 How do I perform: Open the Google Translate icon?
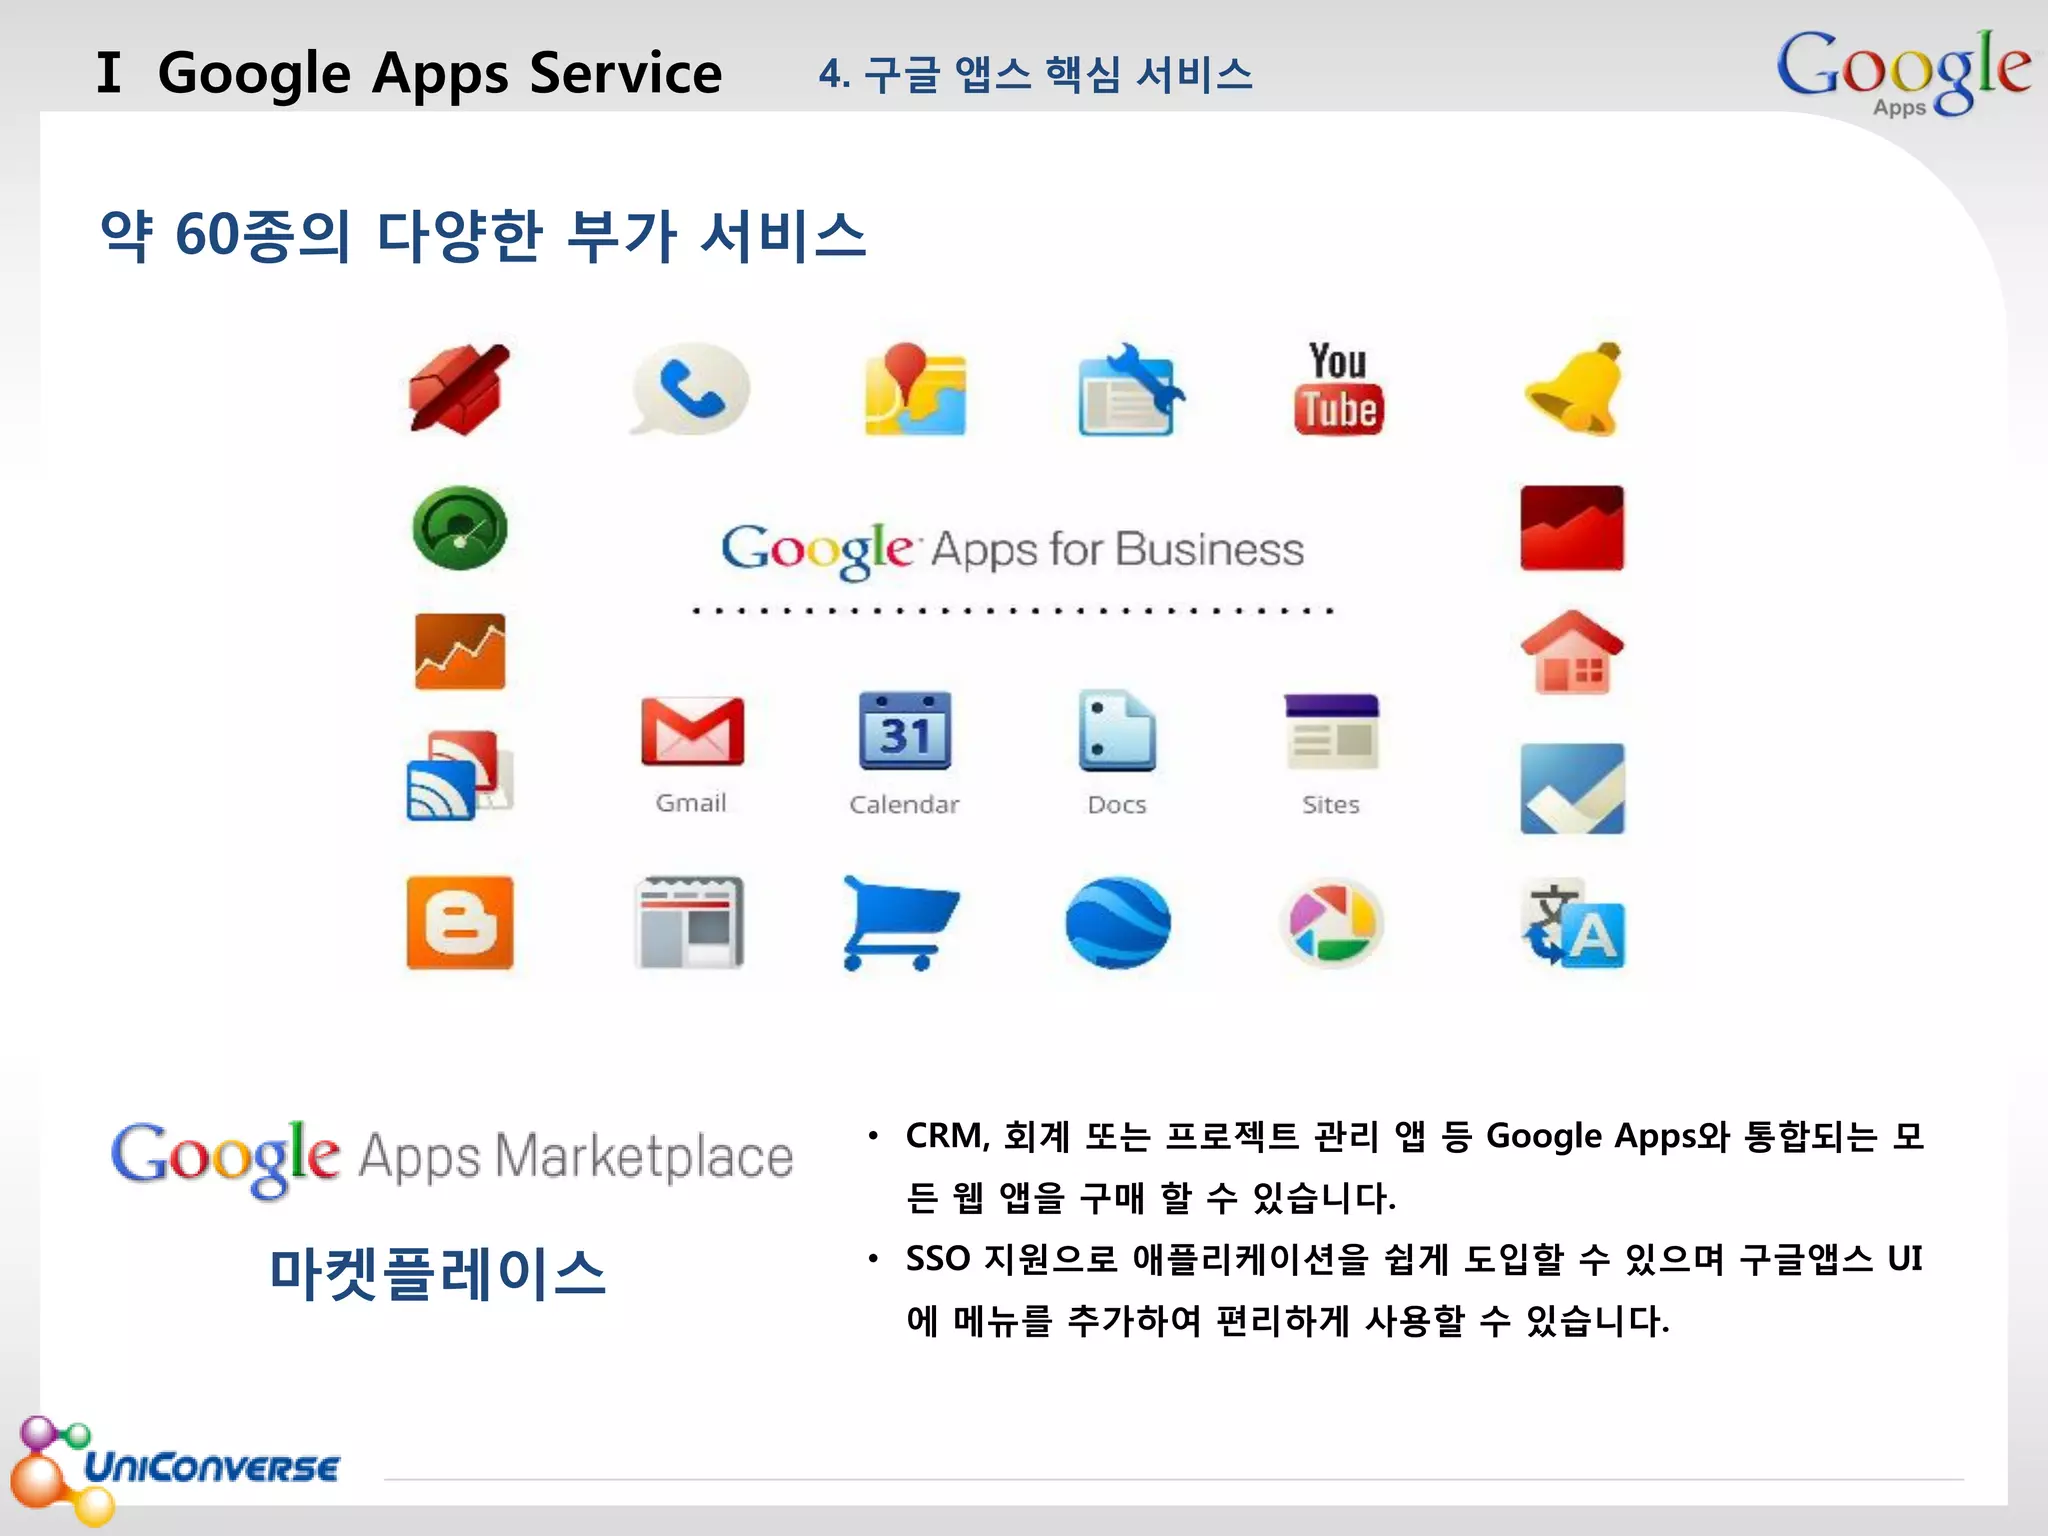pyautogui.click(x=1574, y=925)
